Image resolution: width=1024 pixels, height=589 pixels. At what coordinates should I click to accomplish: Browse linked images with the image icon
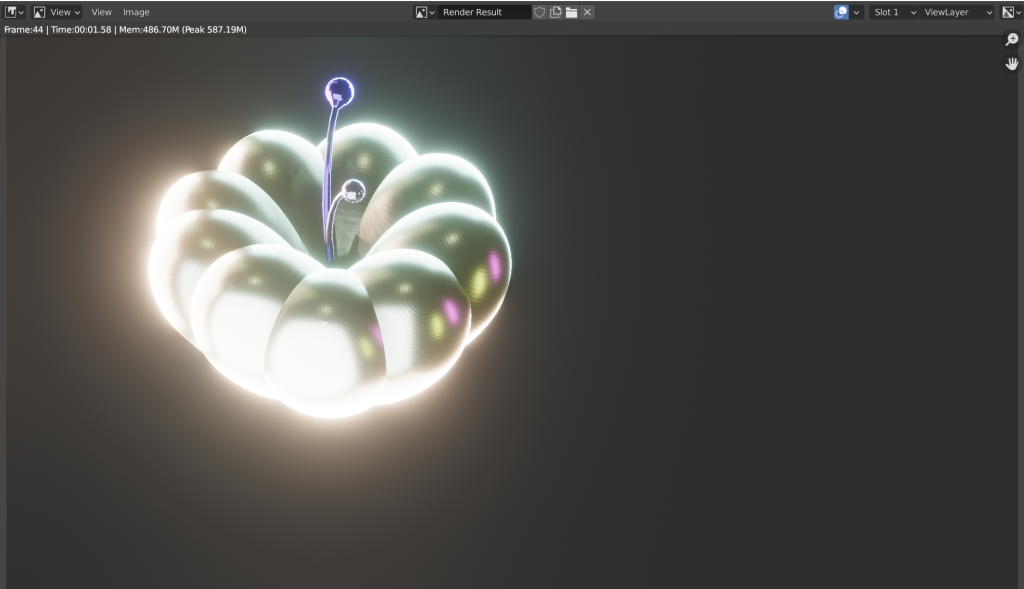[425, 12]
